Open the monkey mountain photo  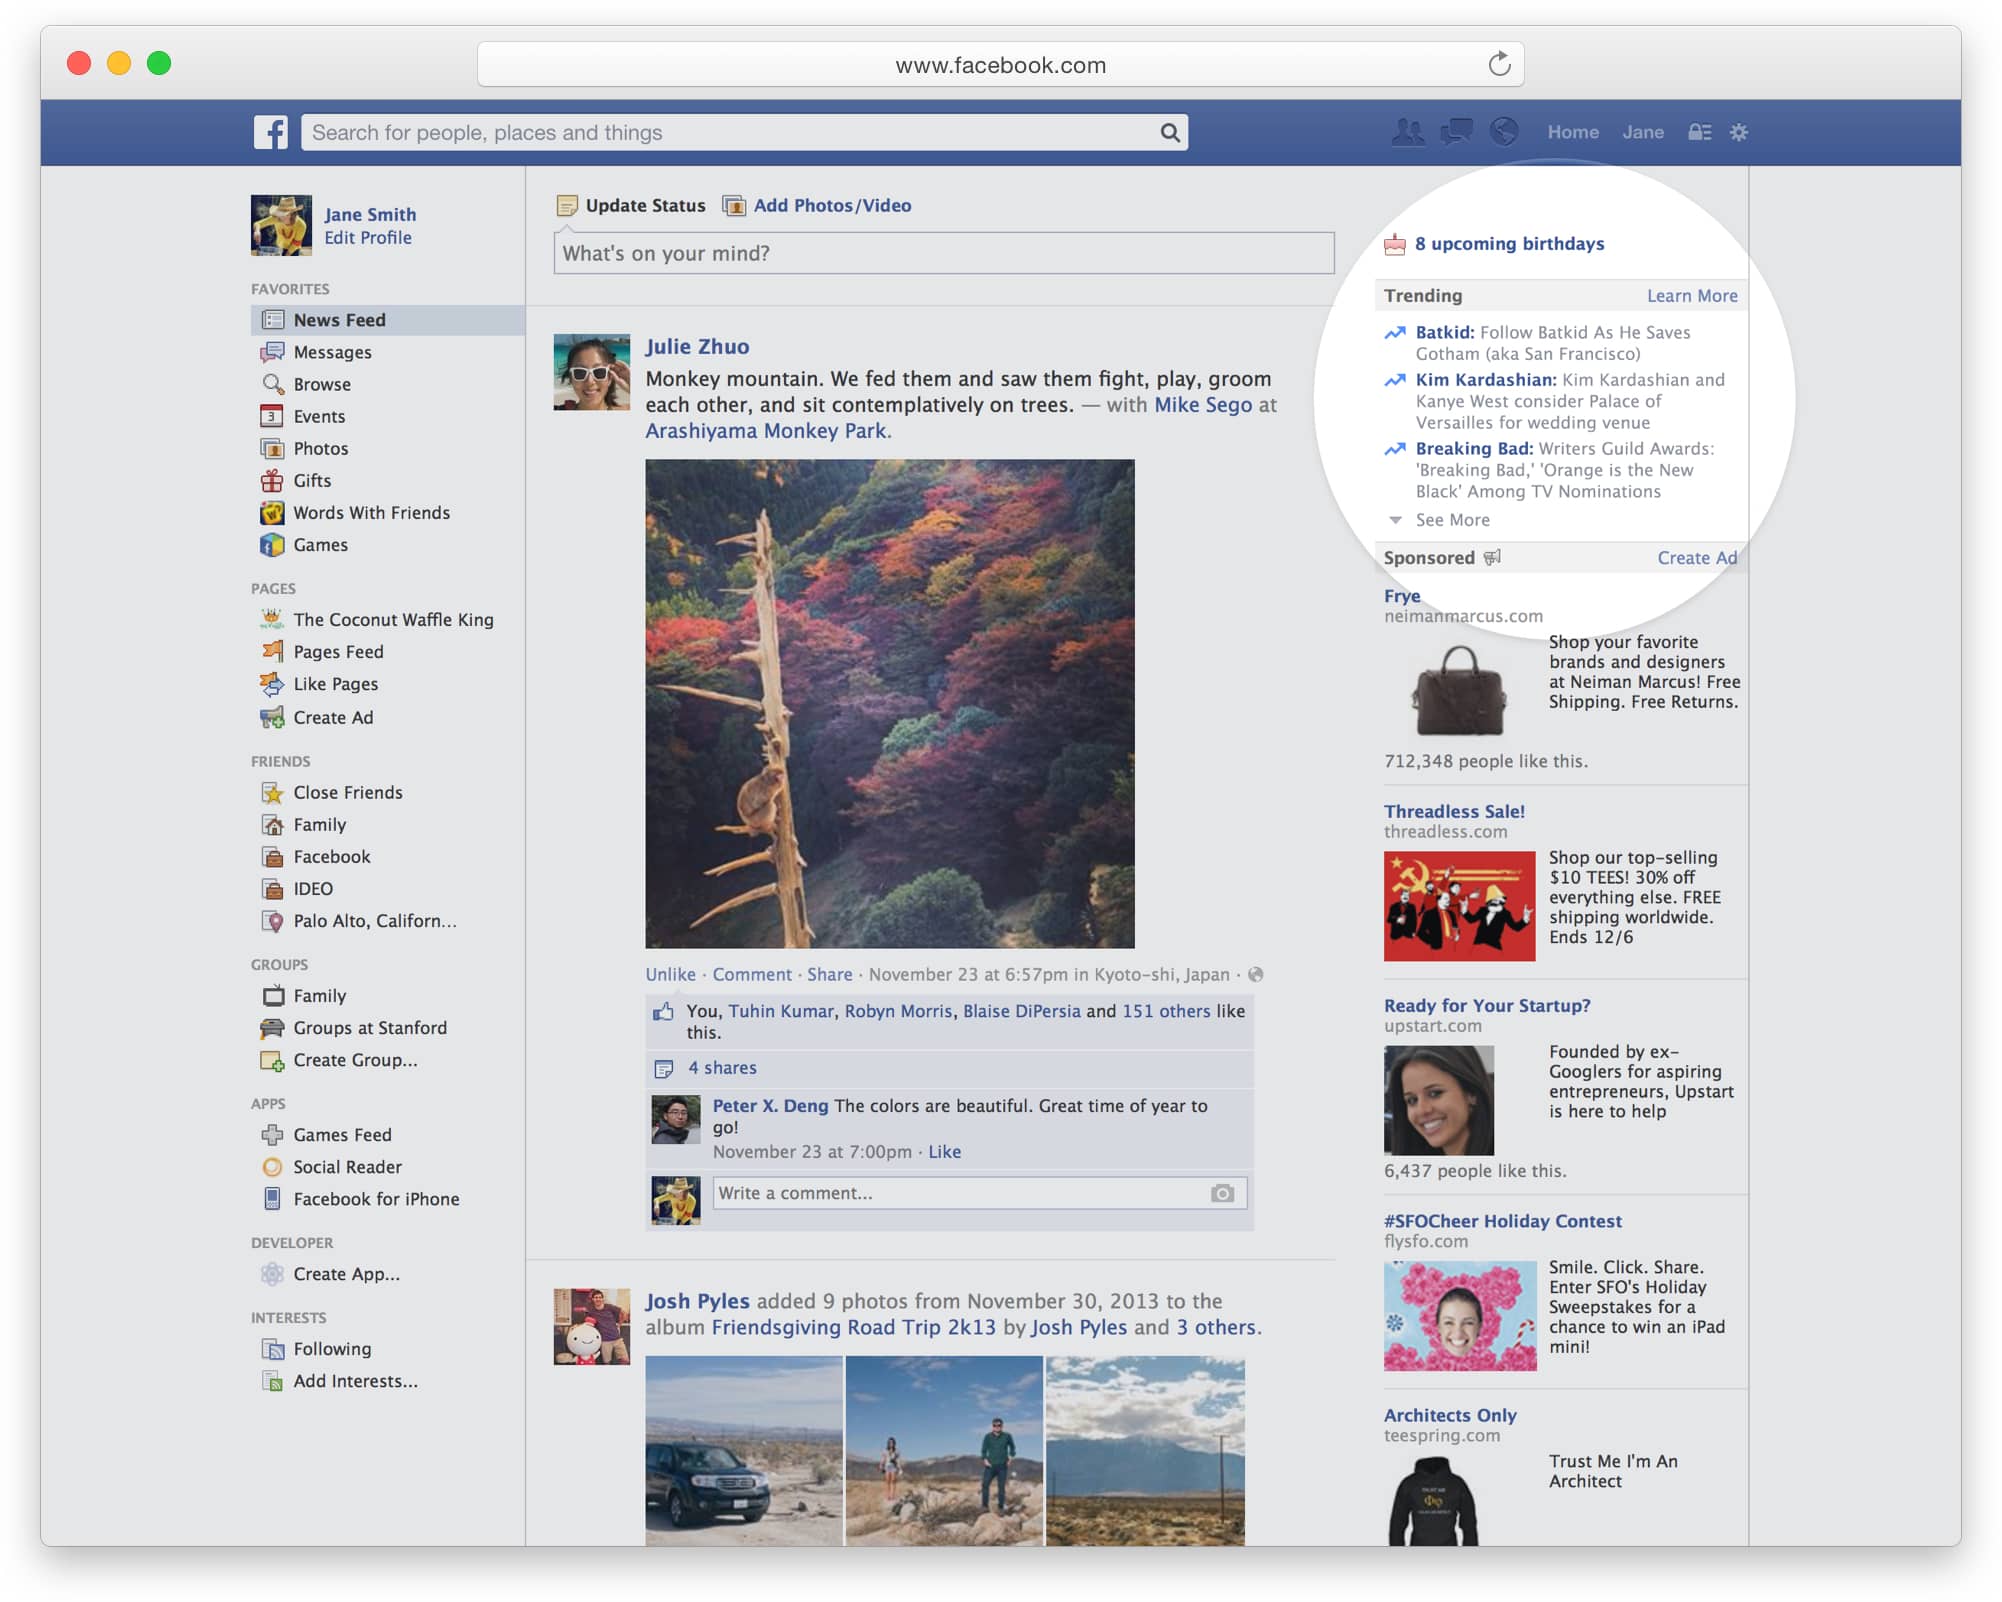pyautogui.click(x=889, y=703)
